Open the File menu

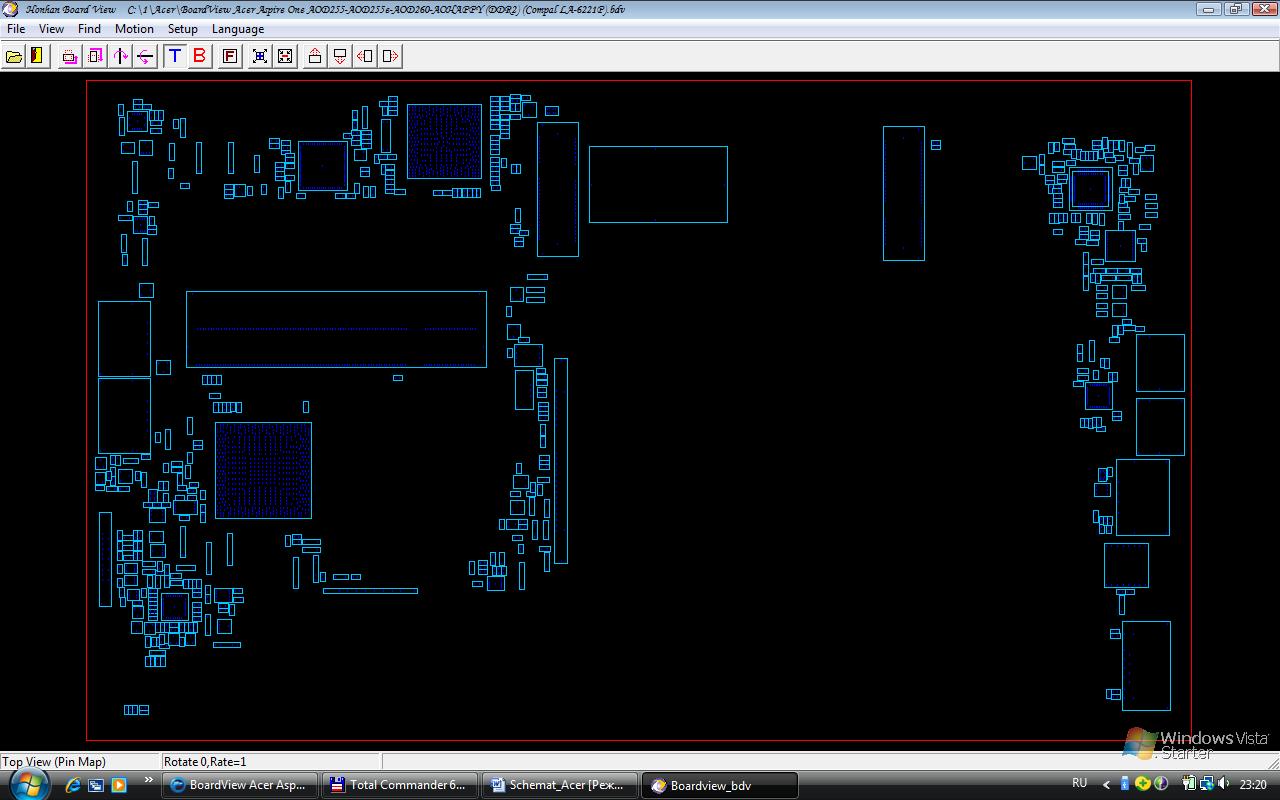16,29
